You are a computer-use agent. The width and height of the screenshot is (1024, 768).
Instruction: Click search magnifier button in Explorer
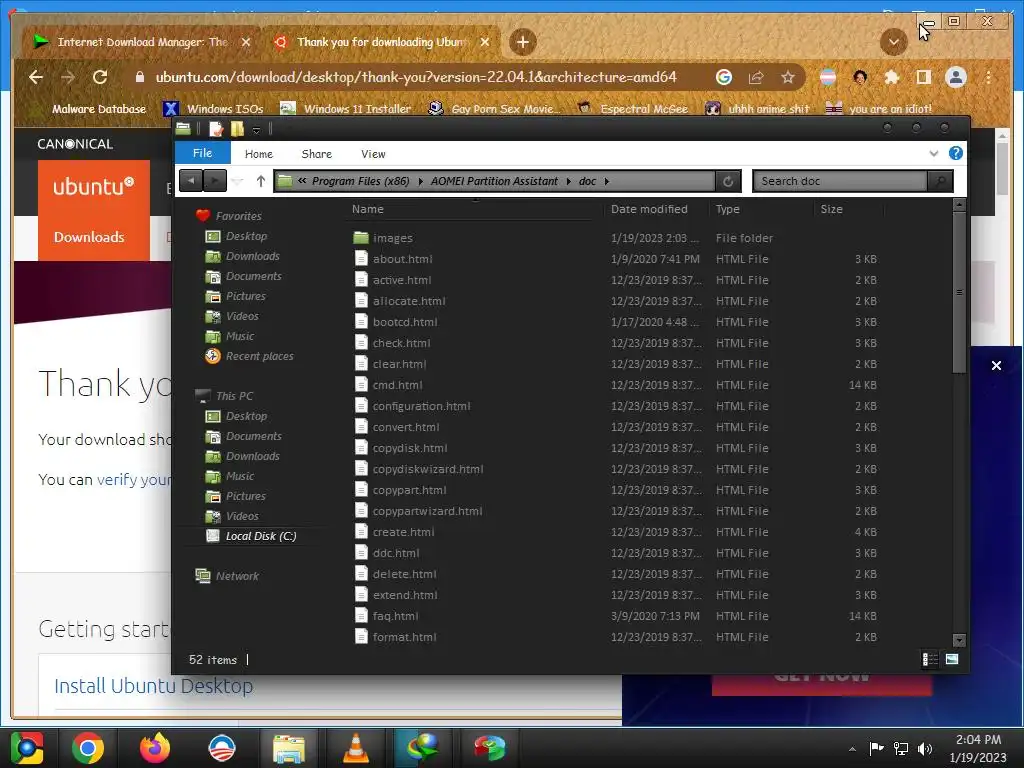[940, 181]
